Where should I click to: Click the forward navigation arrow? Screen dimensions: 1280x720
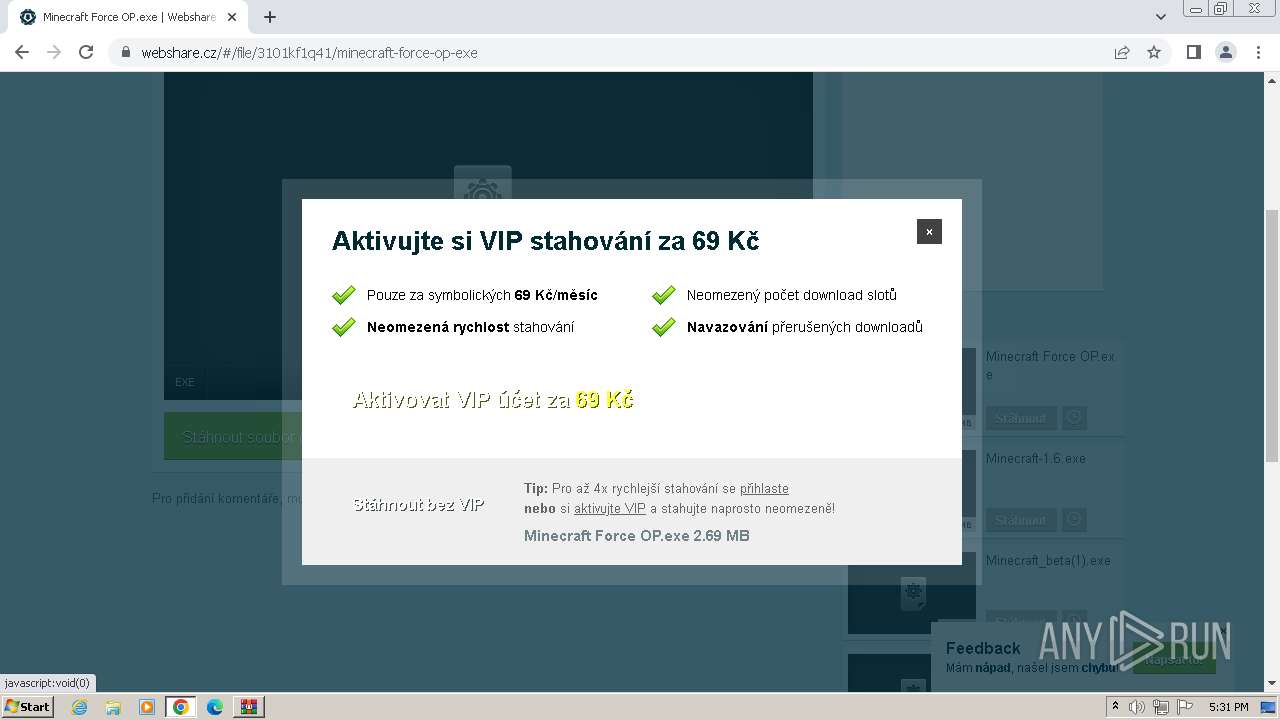tap(54, 52)
